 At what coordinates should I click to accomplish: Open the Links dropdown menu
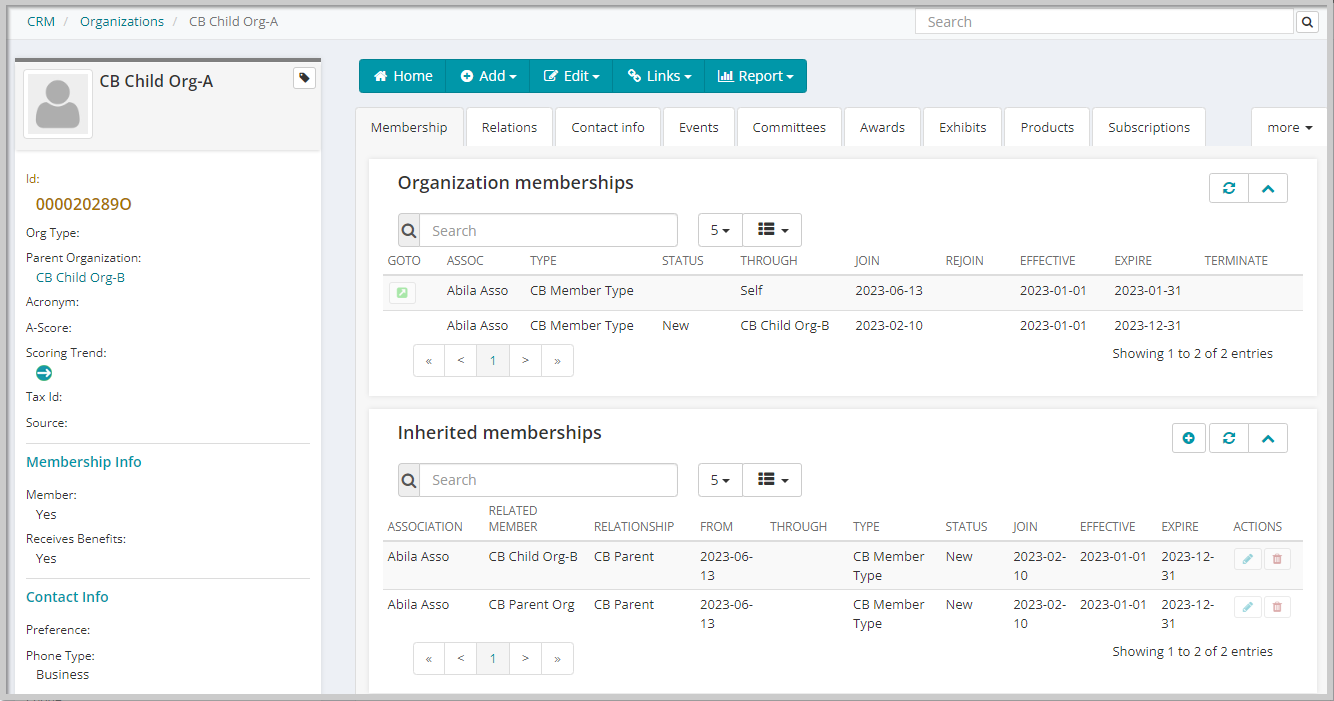659,76
